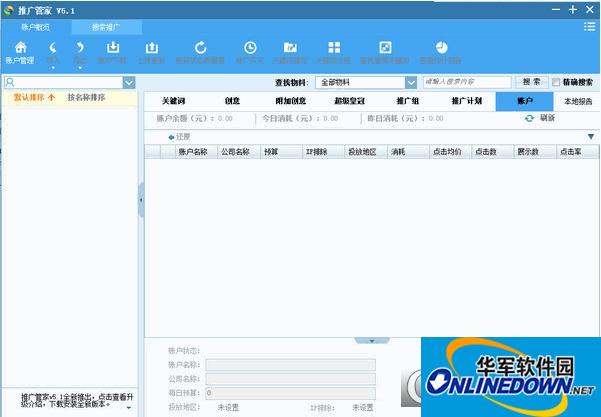Click the 搜索 button
This screenshot has width=601, height=417.
click(x=532, y=82)
